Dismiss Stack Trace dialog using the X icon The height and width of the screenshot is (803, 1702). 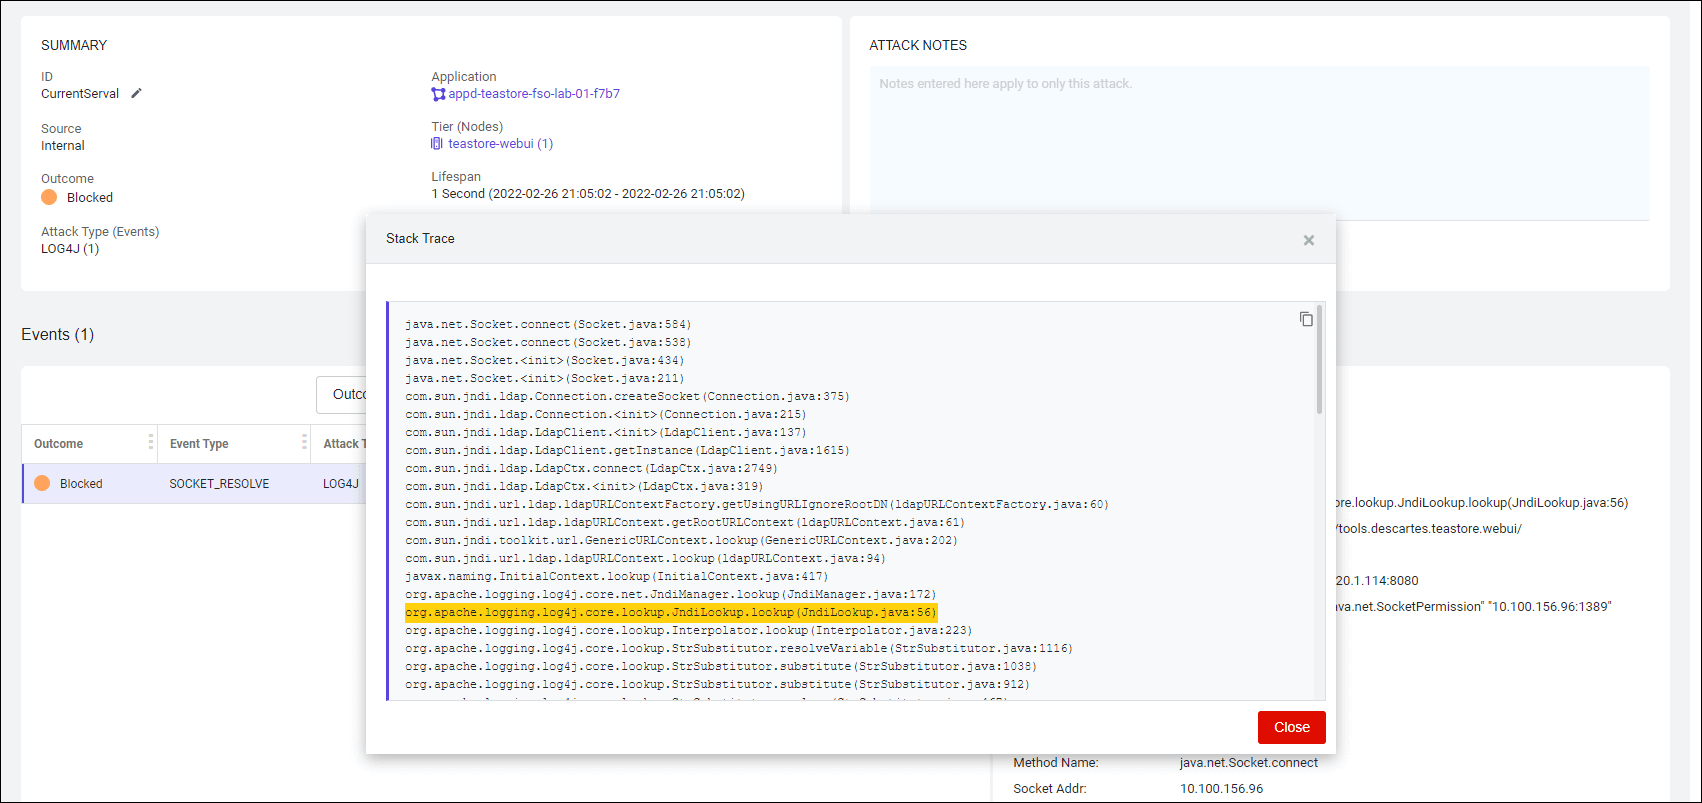(x=1308, y=240)
